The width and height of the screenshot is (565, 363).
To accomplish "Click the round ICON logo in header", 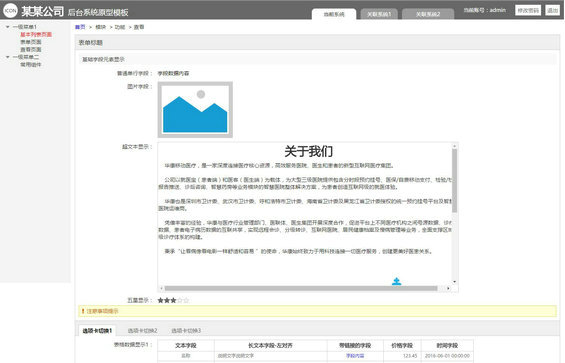I will (x=10, y=10).
